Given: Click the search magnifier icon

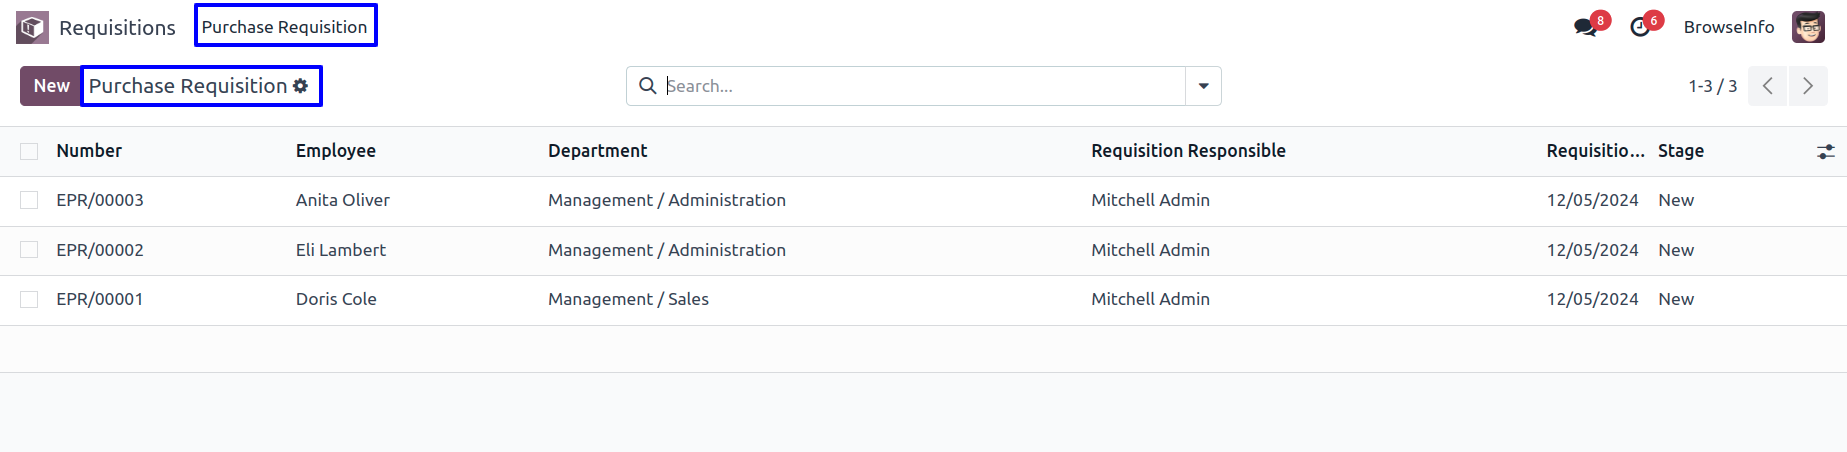Looking at the screenshot, I should pyautogui.click(x=647, y=86).
